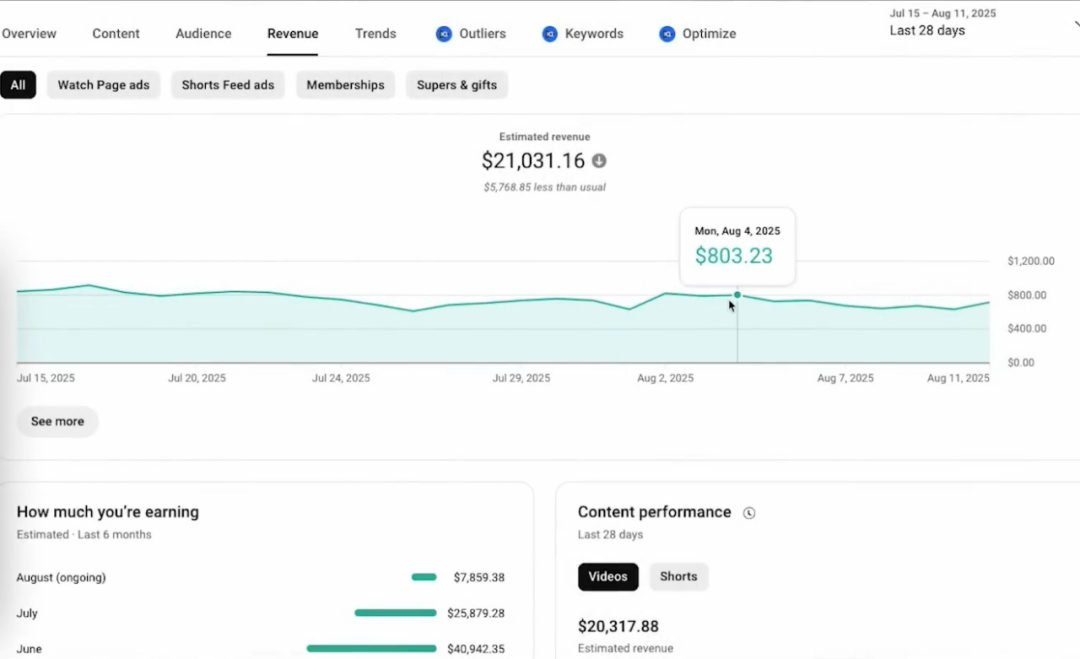Select the All revenue filter
Viewport: 1080px width, 659px height.
click(18, 85)
